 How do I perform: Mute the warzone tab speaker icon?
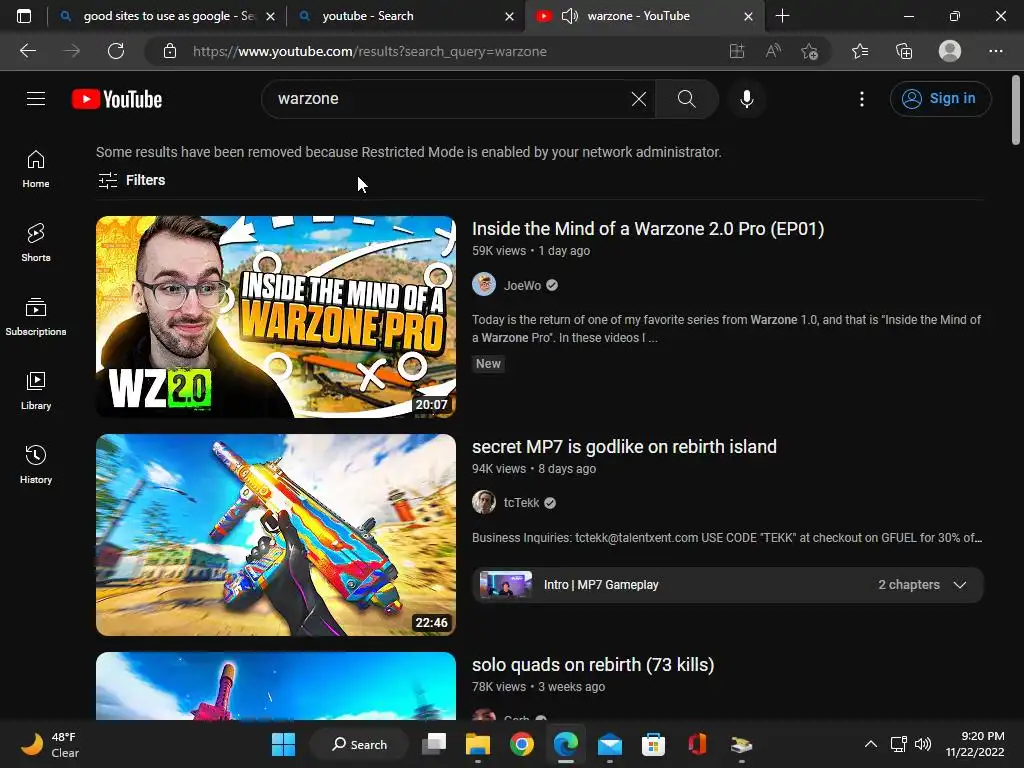569,16
